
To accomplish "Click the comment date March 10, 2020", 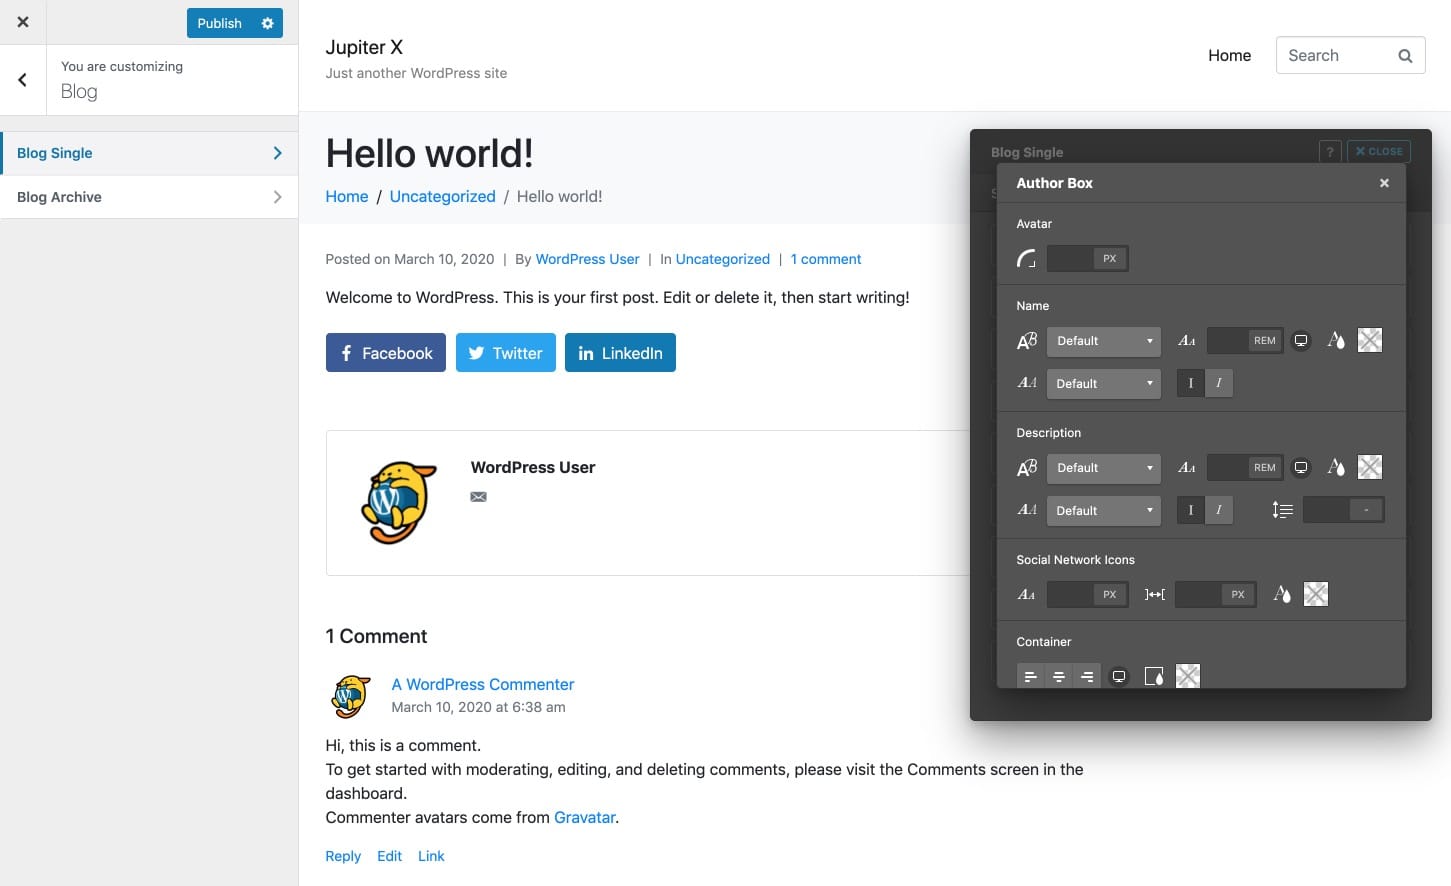I will pyautogui.click(x=478, y=708).
